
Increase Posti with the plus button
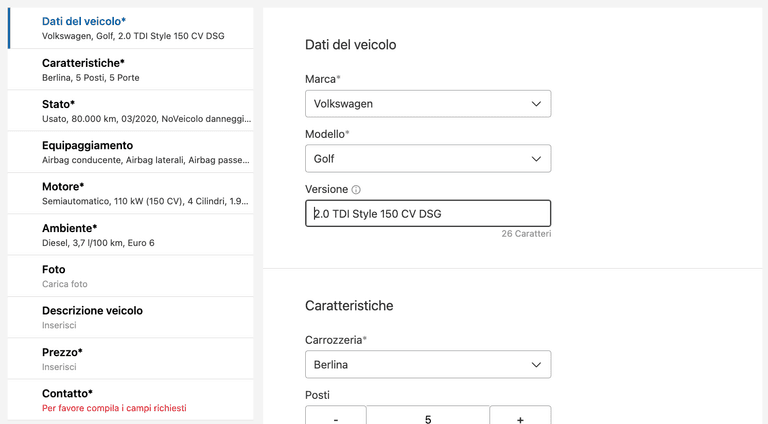coord(520,417)
